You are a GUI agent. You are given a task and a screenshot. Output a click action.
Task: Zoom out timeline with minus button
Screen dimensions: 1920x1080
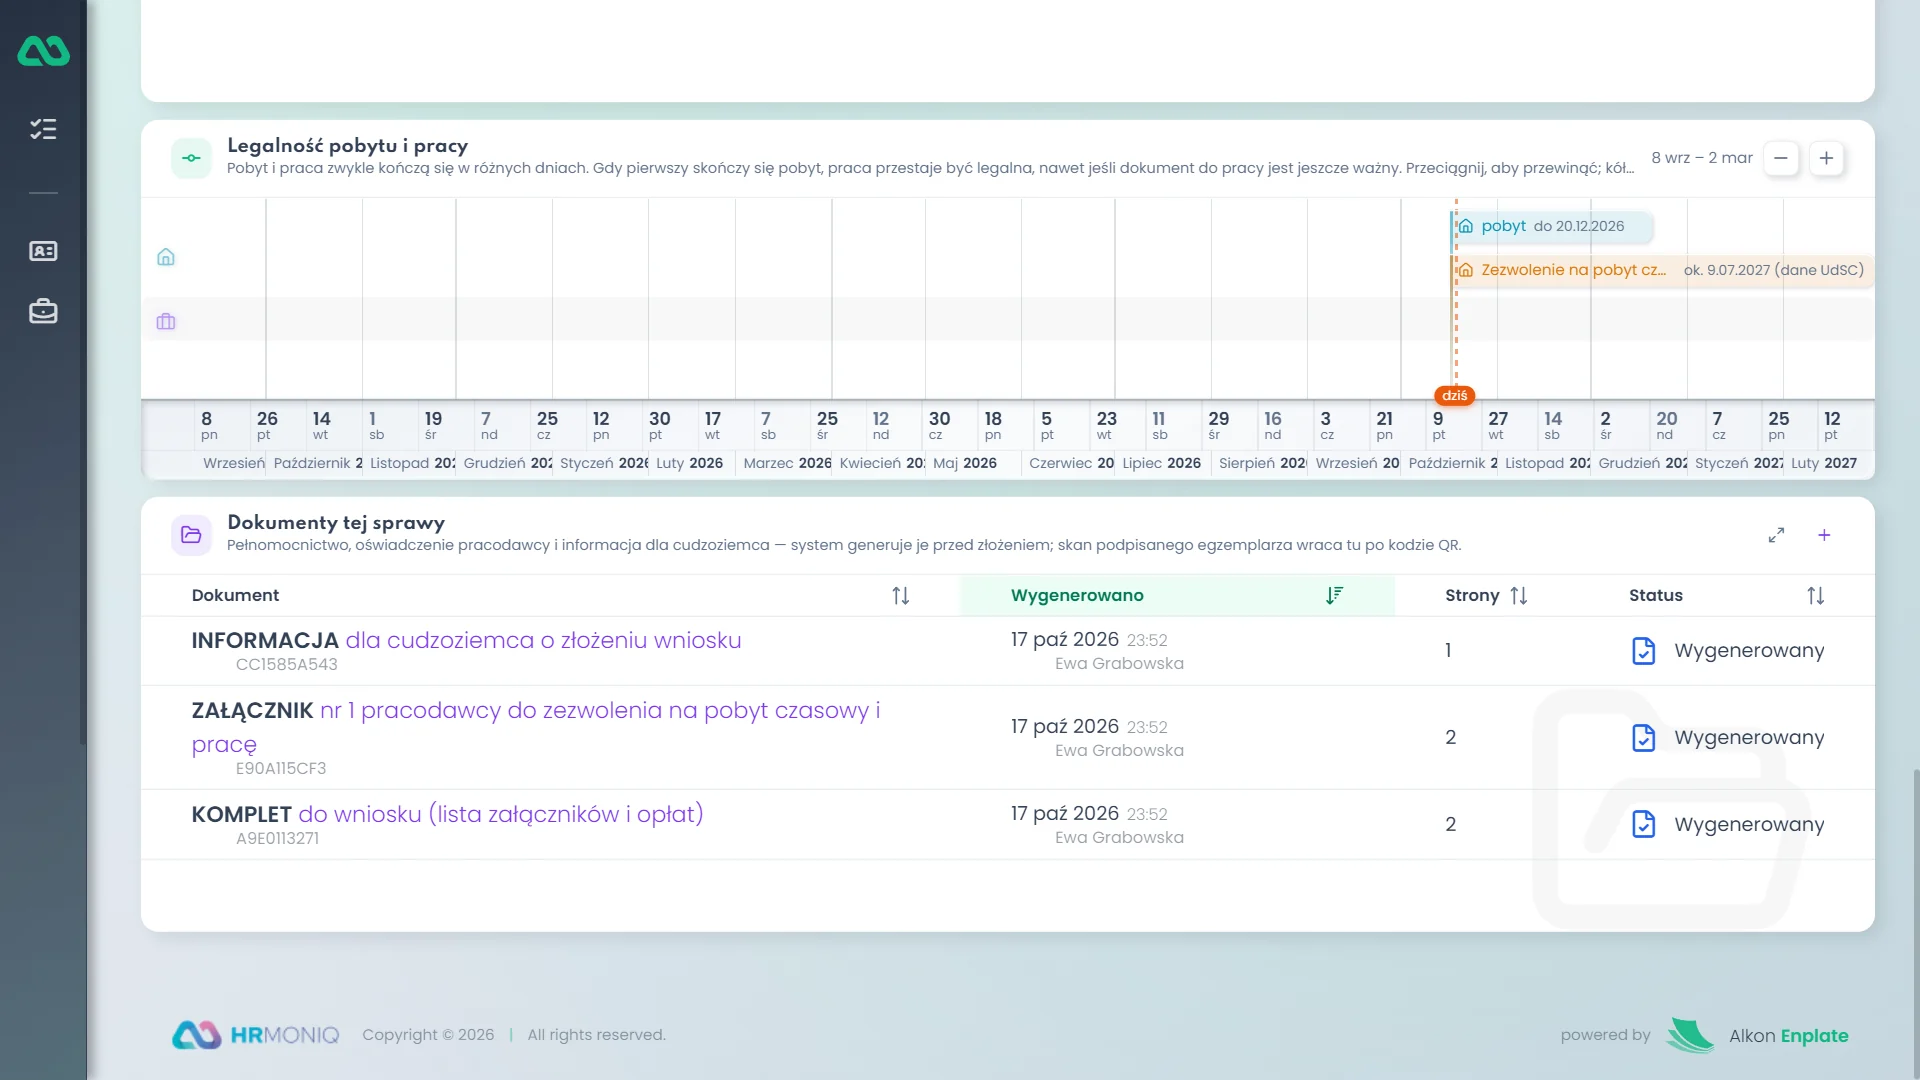point(1781,158)
